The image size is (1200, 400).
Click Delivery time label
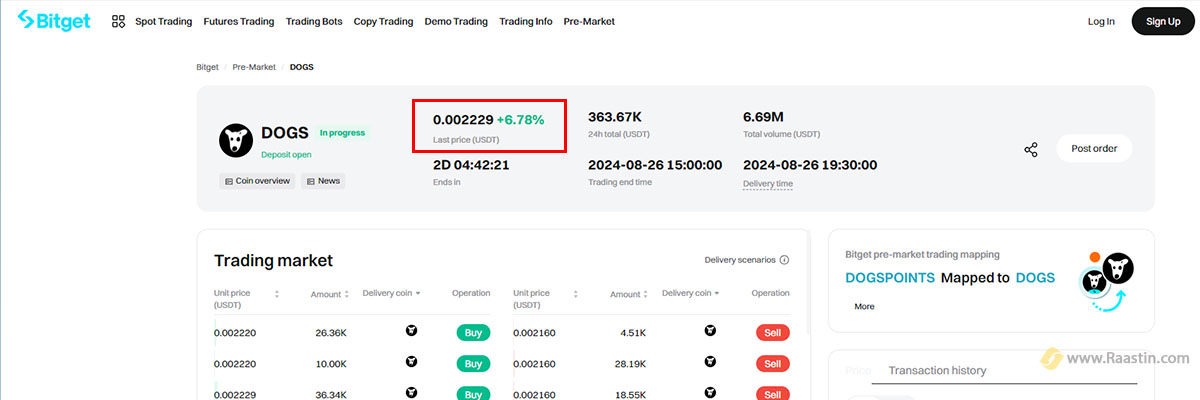coord(768,184)
